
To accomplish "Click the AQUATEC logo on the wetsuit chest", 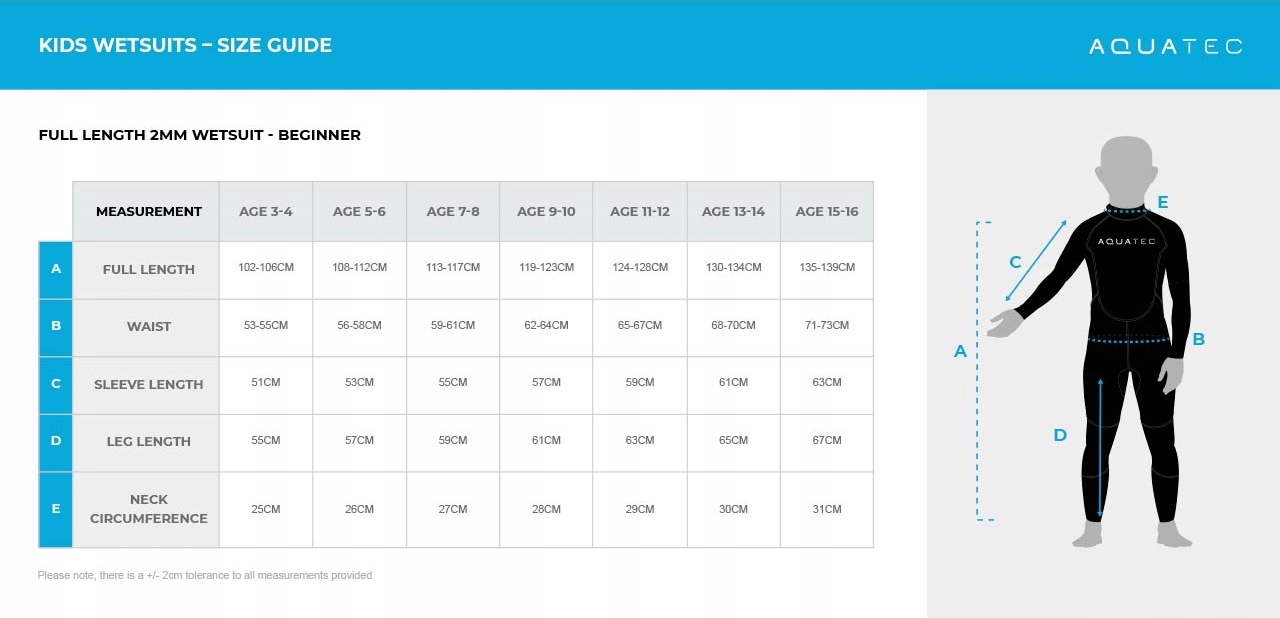I will (x=1126, y=242).
